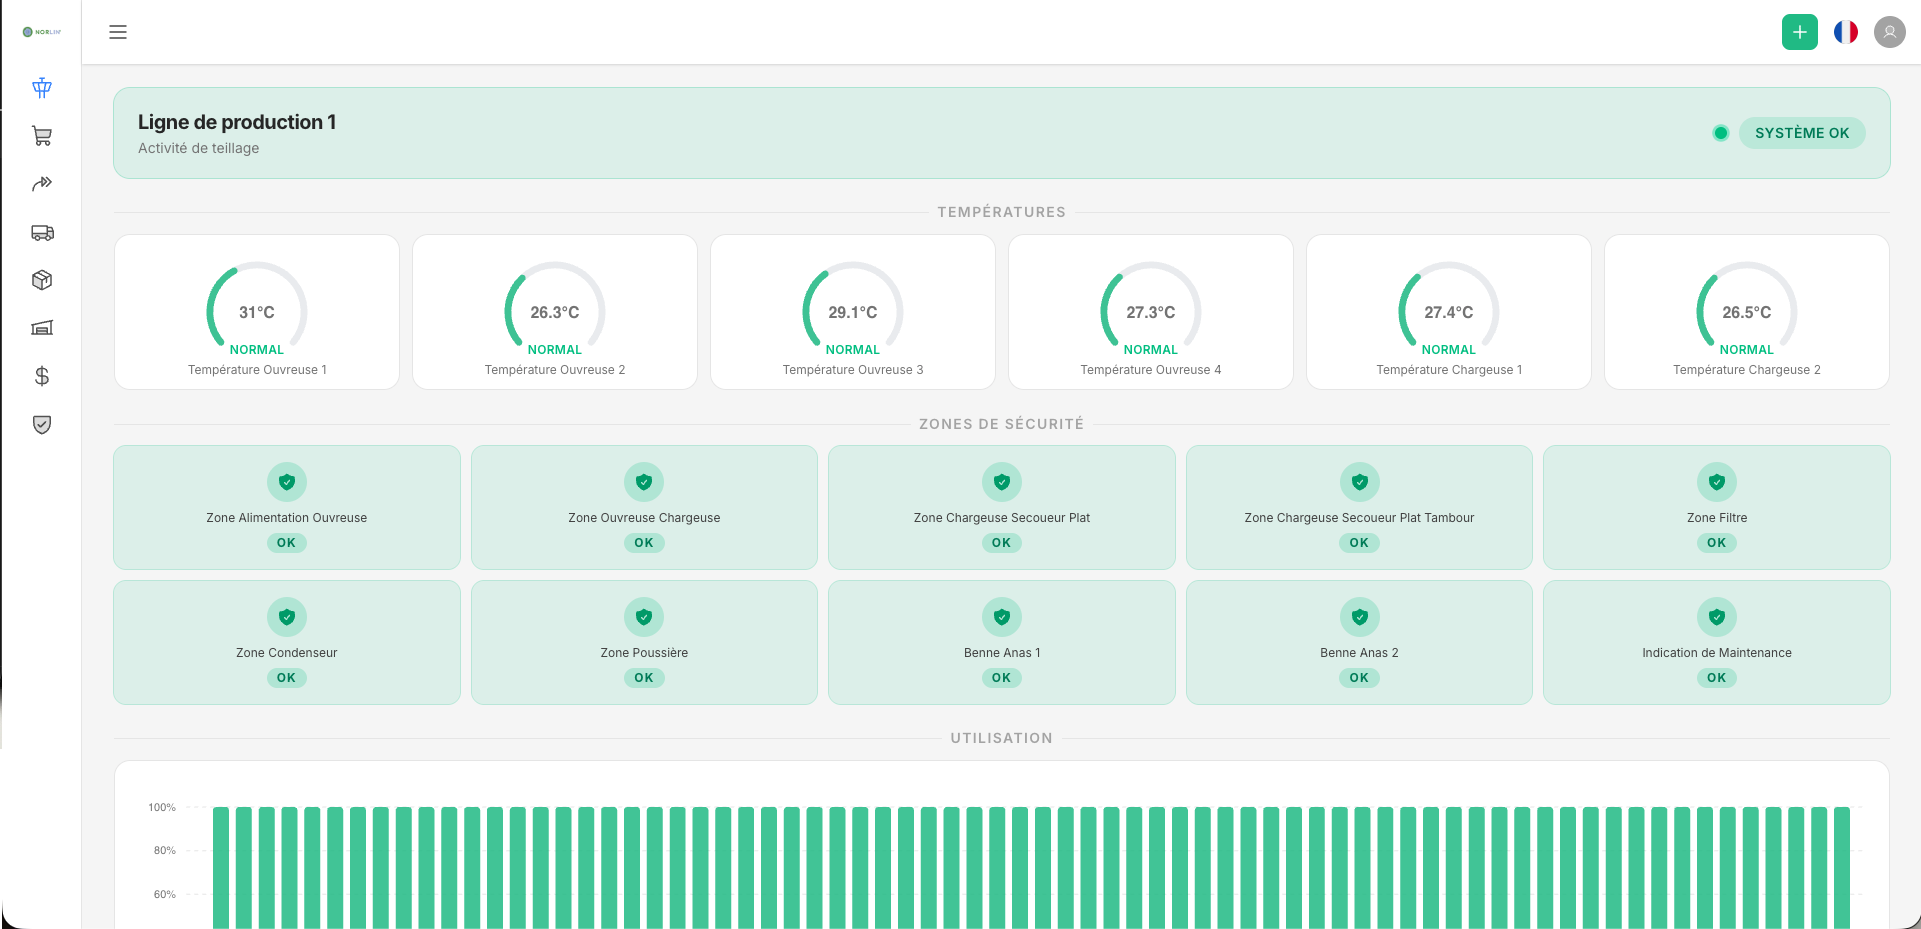Click the shield icon of Zone Filtre

point(1717,482)
